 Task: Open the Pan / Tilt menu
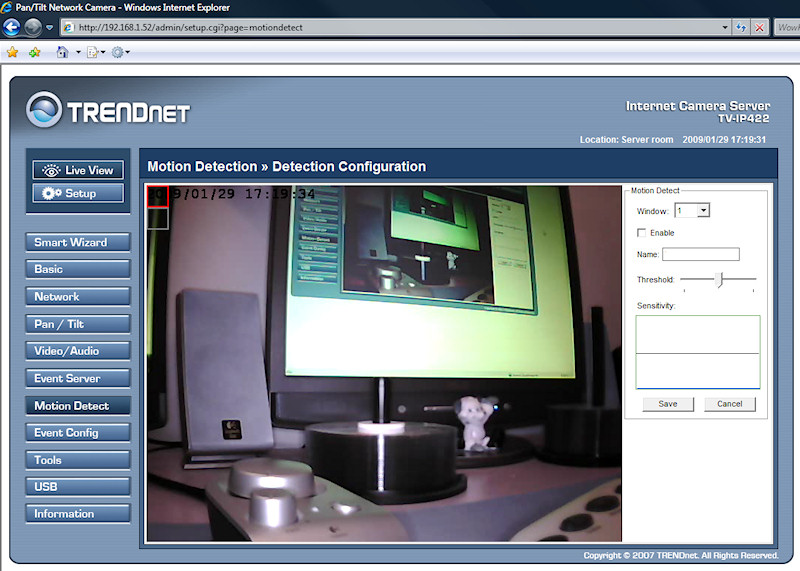pyautogui.click(x=78, y=324)
